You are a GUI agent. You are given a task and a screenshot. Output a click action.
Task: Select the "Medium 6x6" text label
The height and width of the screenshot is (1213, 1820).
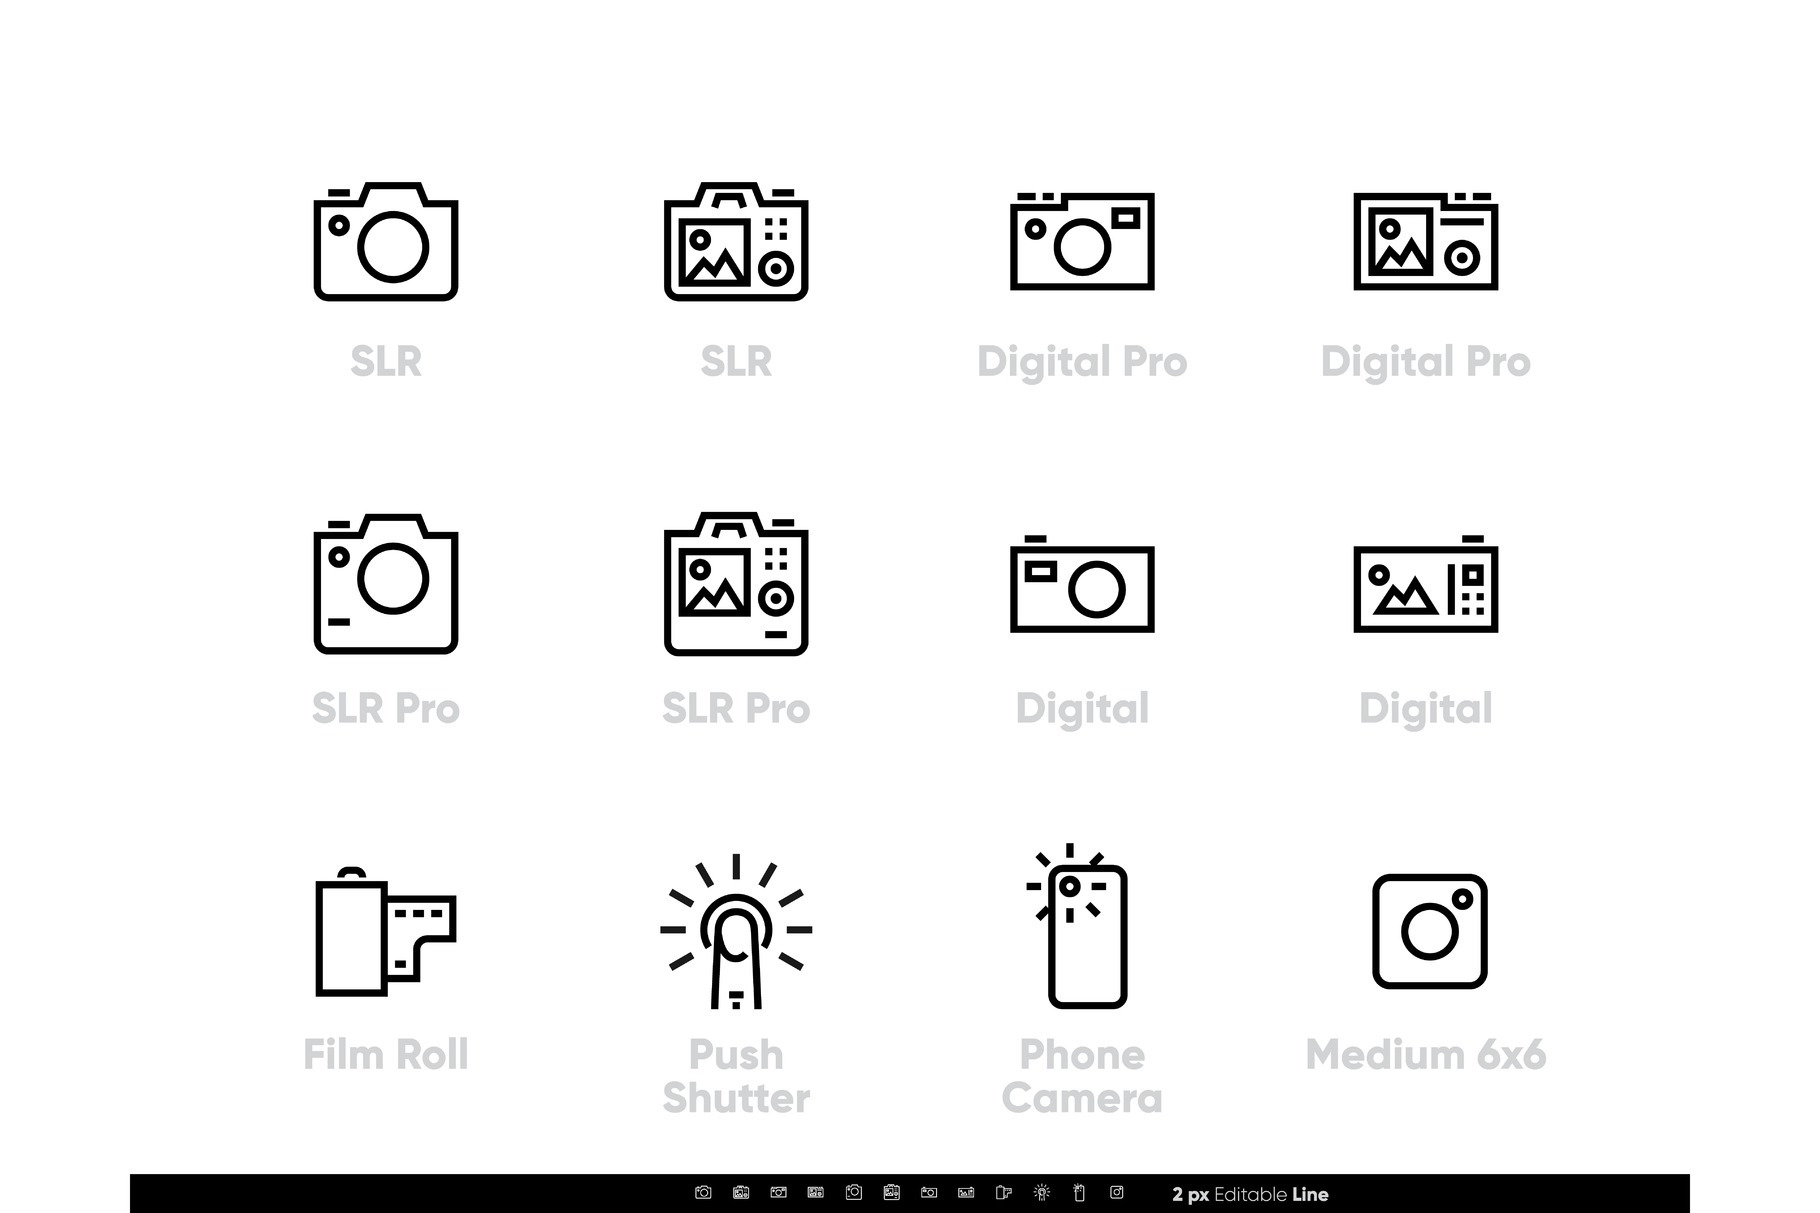click(1425, 1055)
